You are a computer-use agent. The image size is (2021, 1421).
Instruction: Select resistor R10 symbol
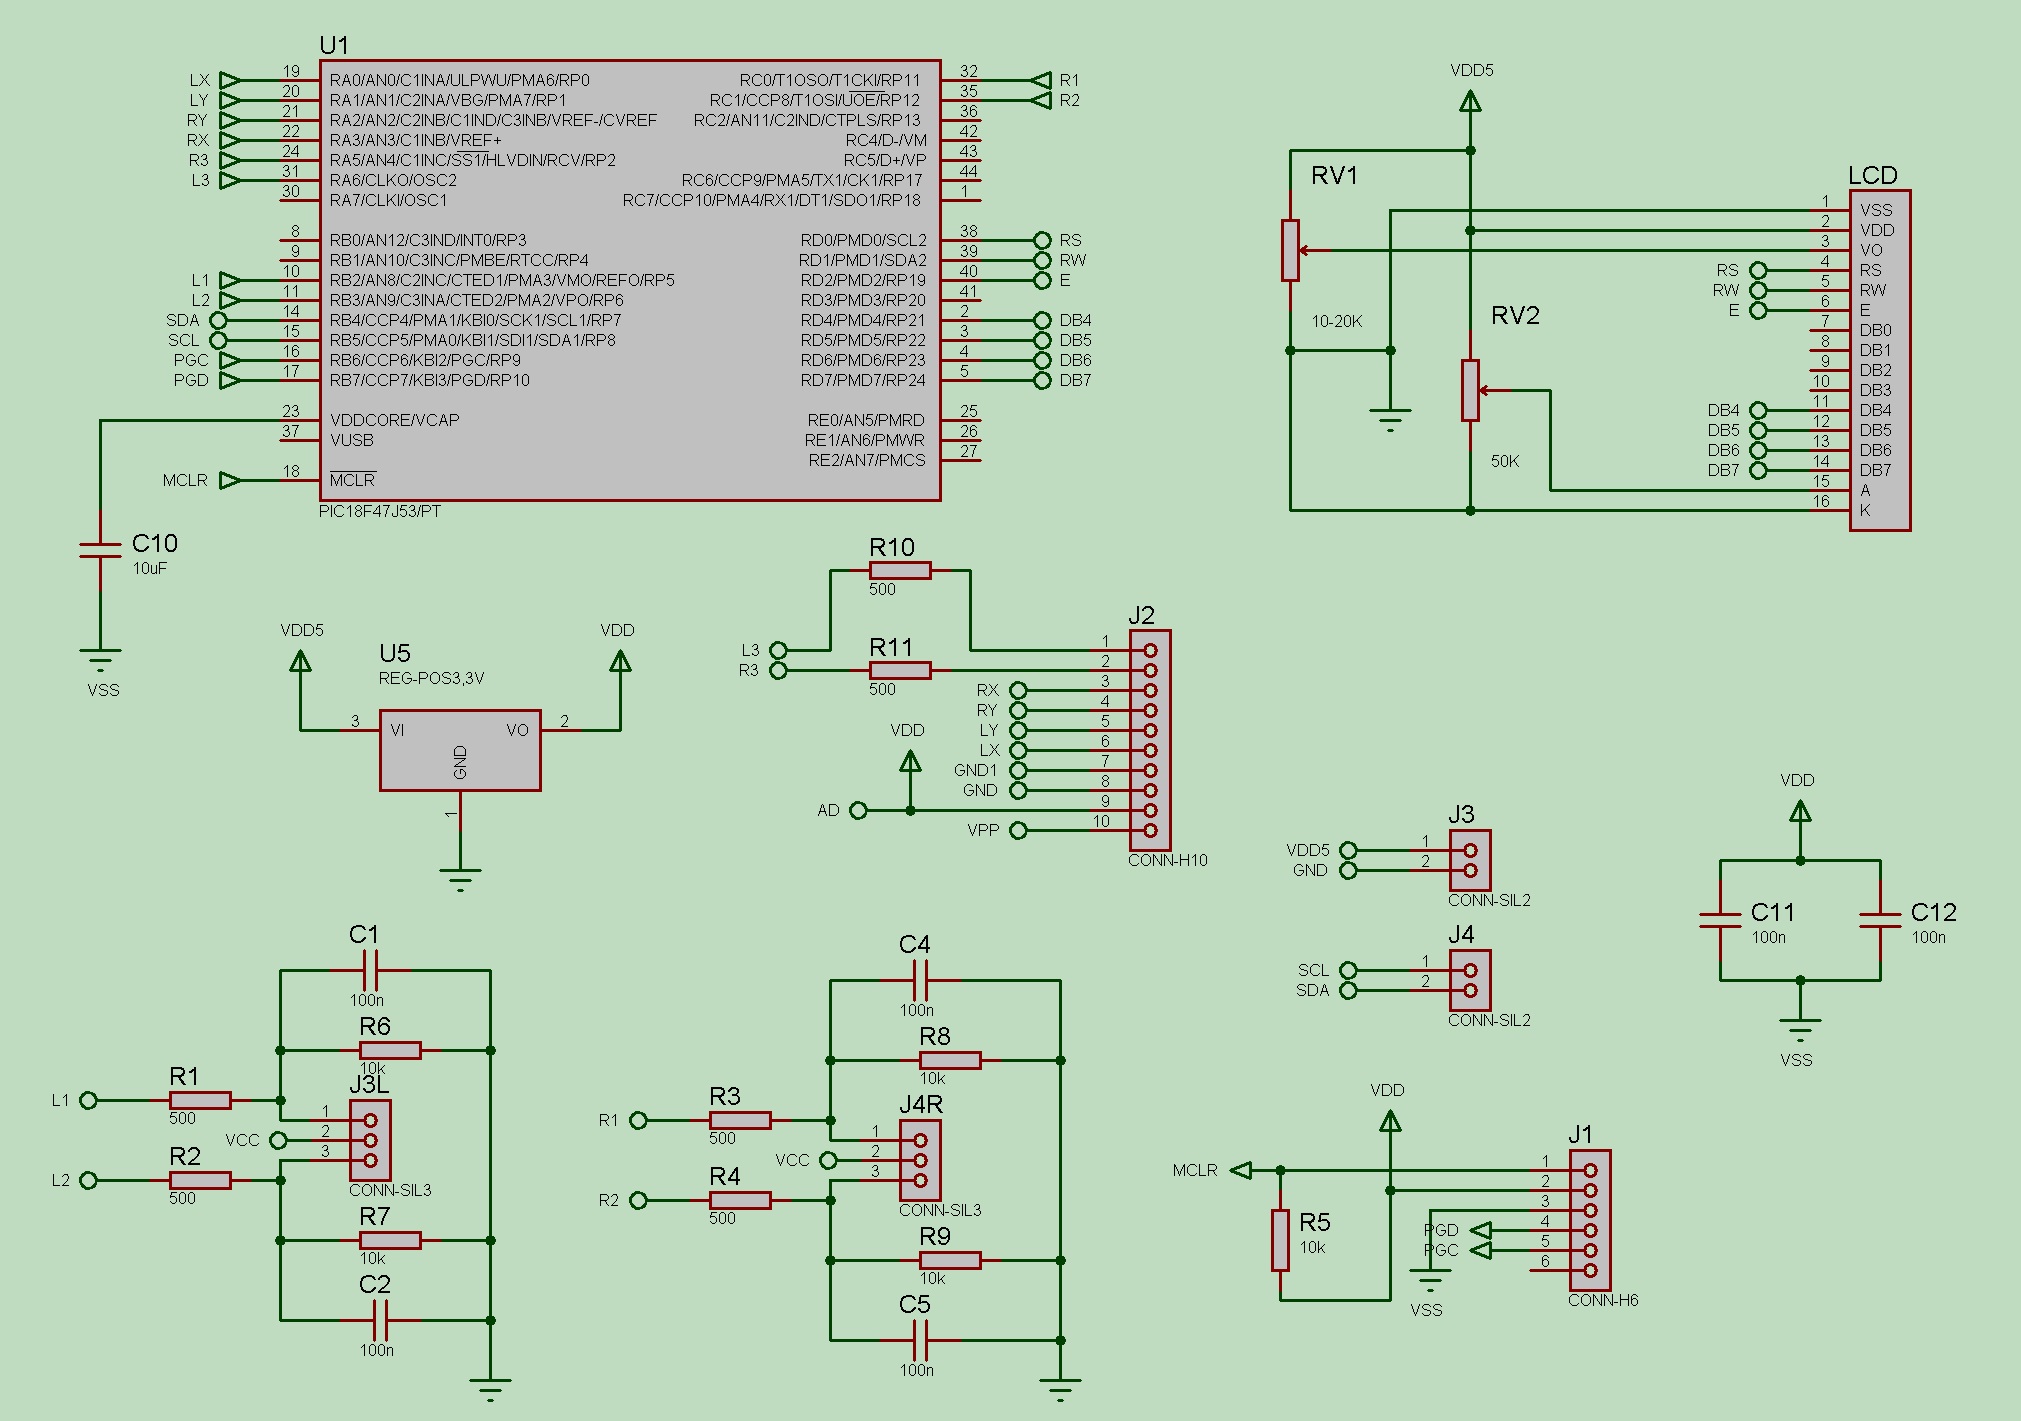coord(900,571)
